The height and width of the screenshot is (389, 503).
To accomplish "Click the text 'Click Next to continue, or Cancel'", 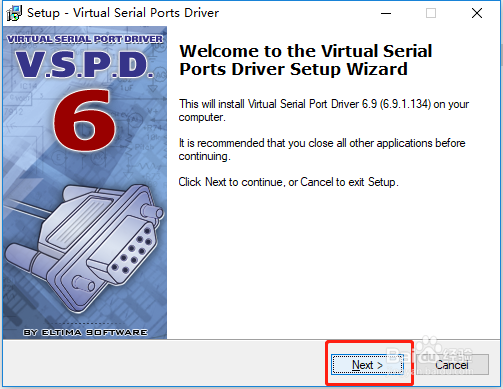I will [256, 182].
